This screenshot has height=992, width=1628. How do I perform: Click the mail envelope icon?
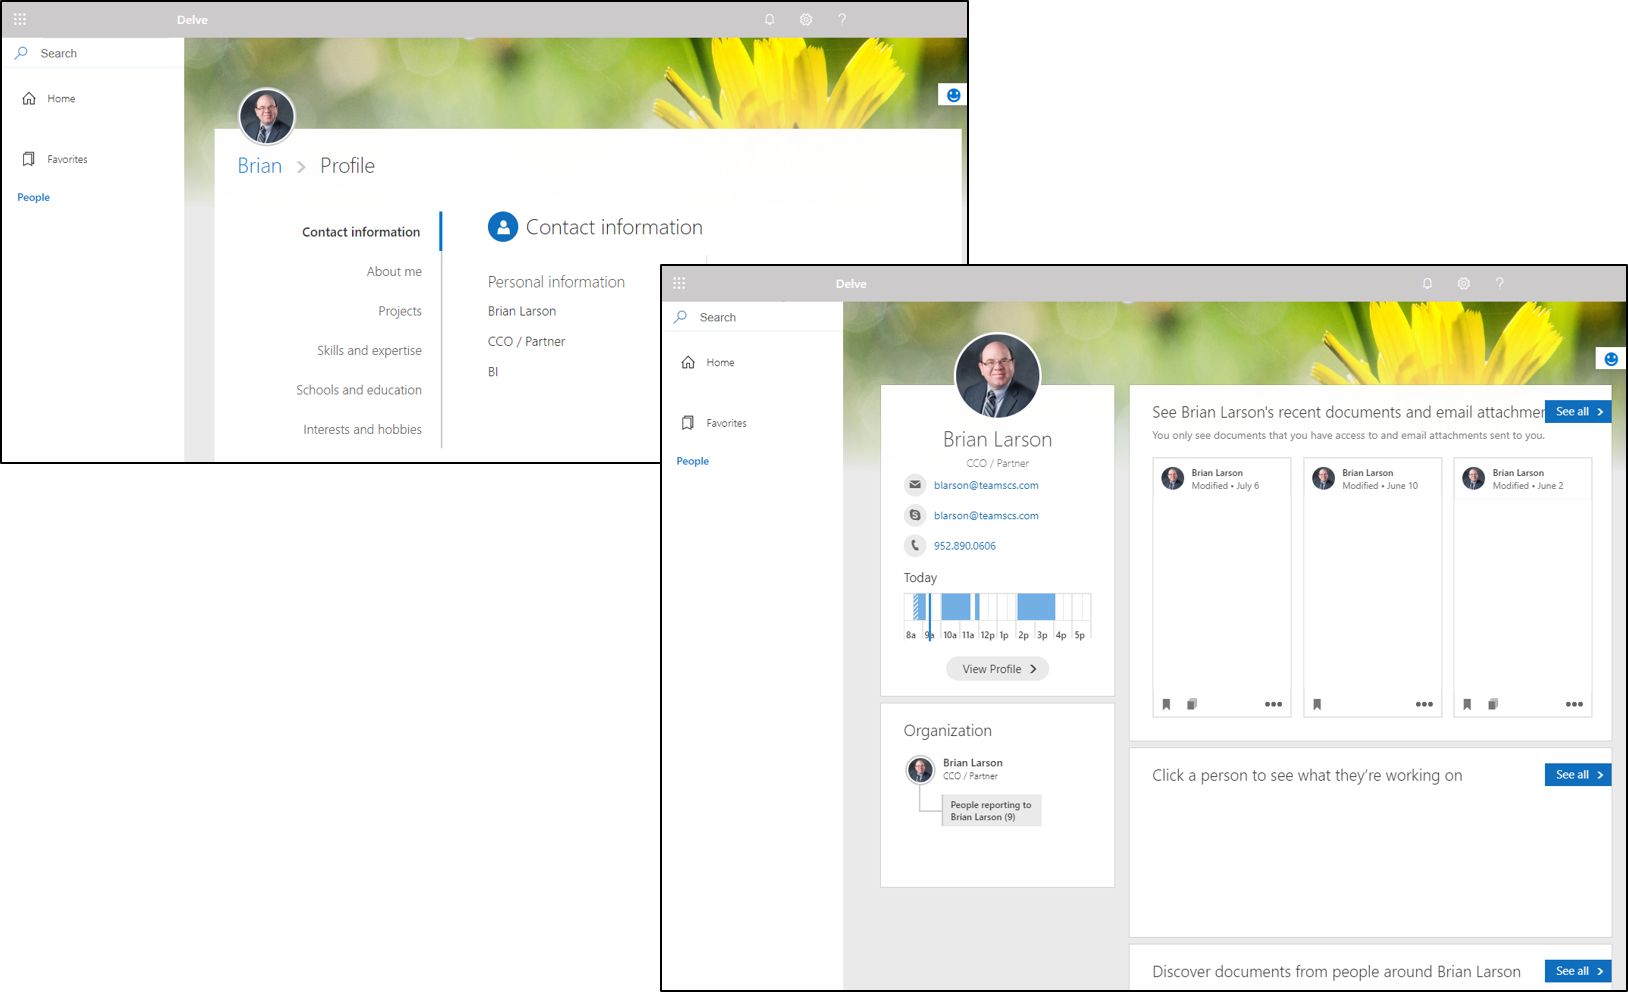pyautogui.click(x=915, y=485)
